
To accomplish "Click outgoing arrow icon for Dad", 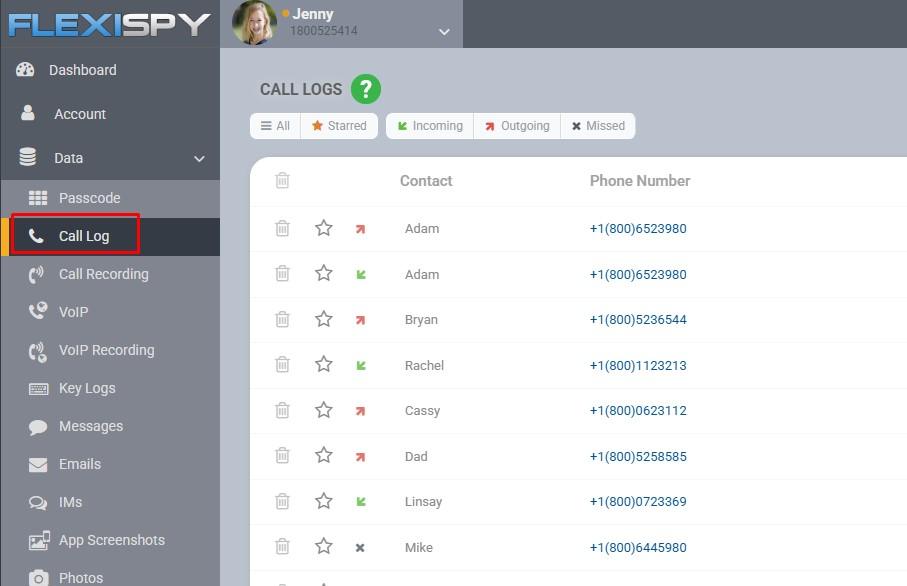I will 360,457.
